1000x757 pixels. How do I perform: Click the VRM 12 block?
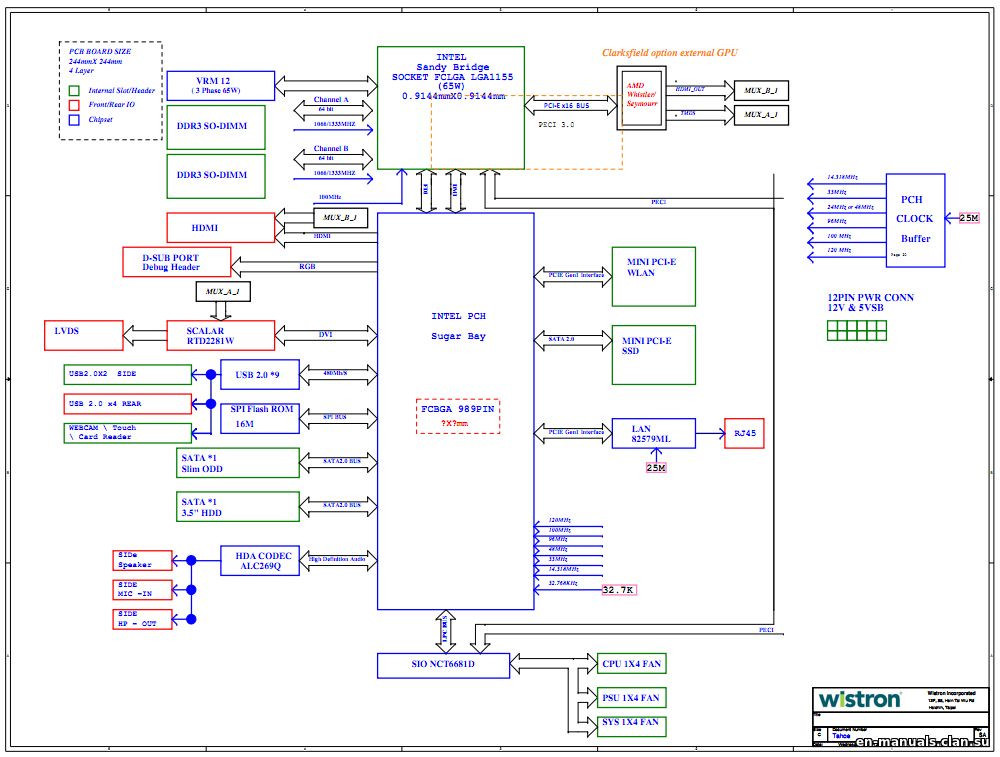click(221, 85)
